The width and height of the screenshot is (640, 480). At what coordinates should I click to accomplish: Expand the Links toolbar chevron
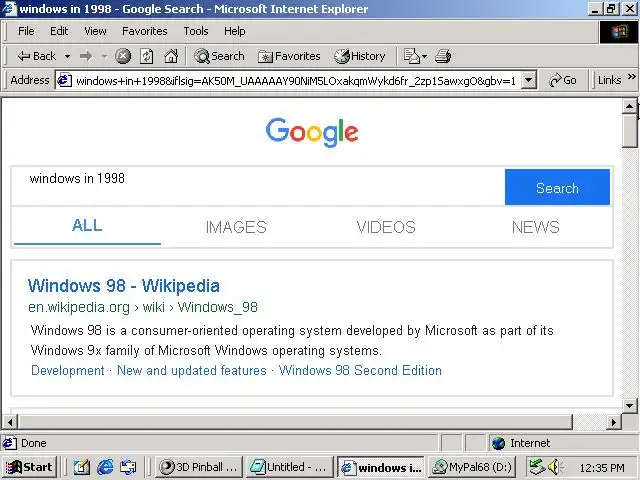[x=631, y=77]
